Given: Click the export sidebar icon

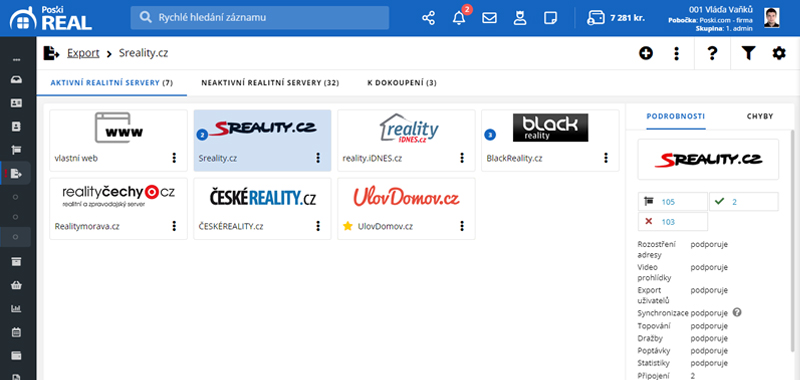Looking at the screenshot, I should pyautogui.click(x=16, y=174).
